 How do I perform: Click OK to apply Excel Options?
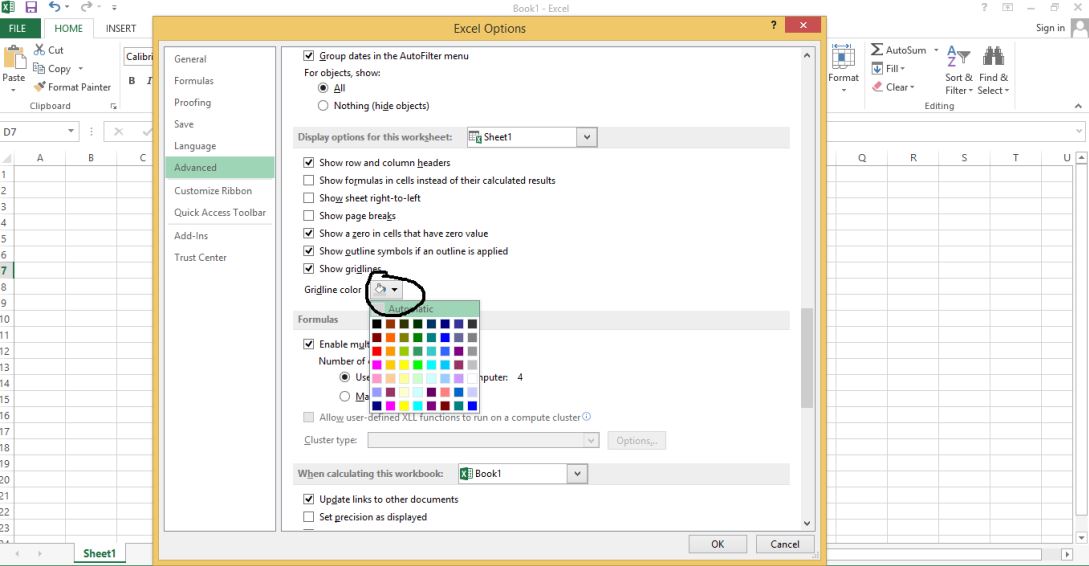[x=717, y=544]
